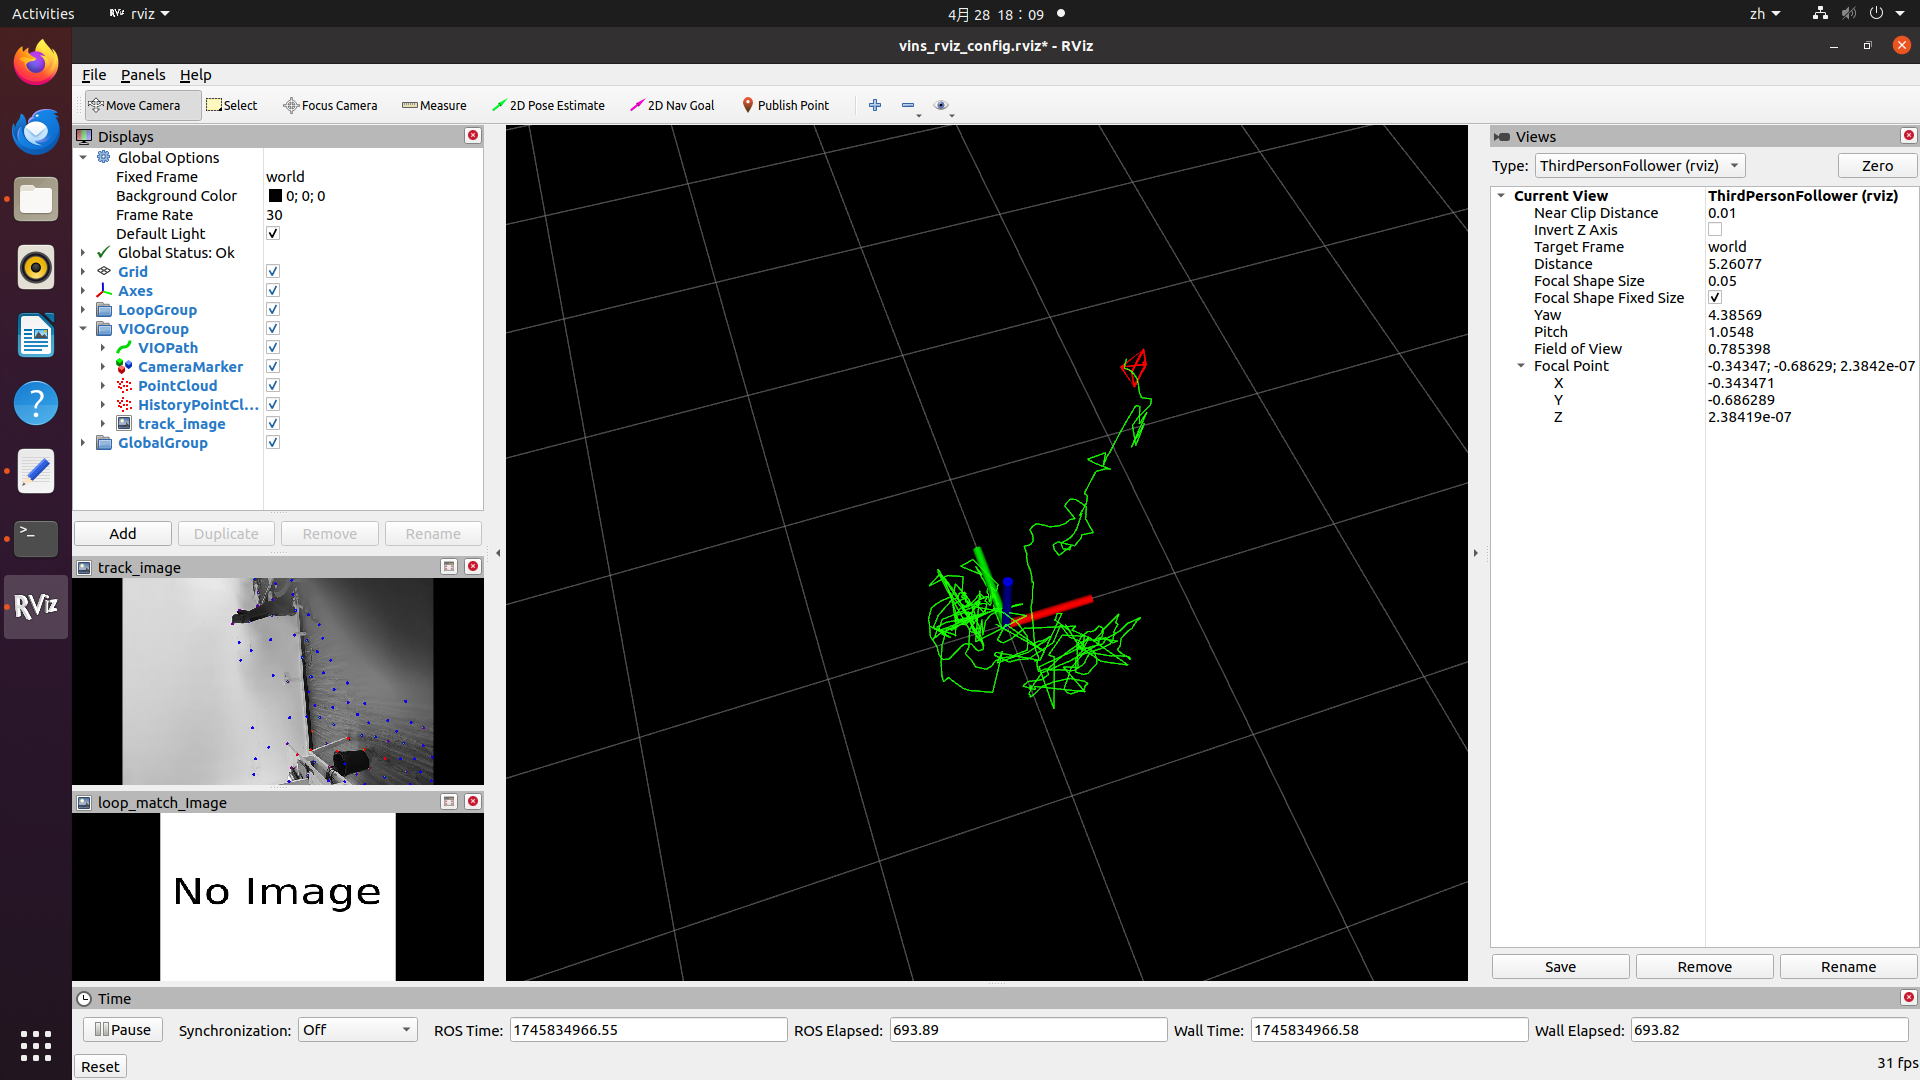The image size is (1920, 1080).
Task: Select the 2D Nav Goal tool
Action: [672, 105]
